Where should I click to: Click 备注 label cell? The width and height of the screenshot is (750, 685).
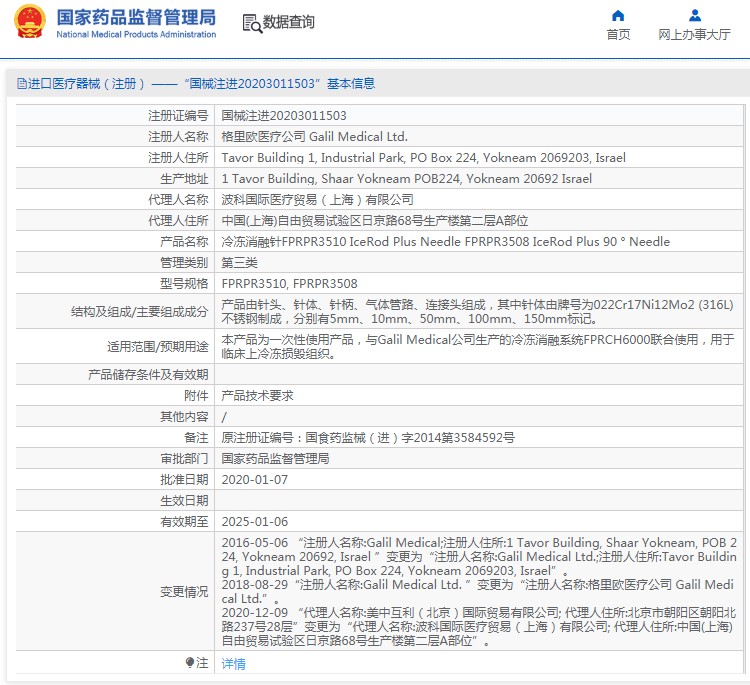click(x=115, y=438)
